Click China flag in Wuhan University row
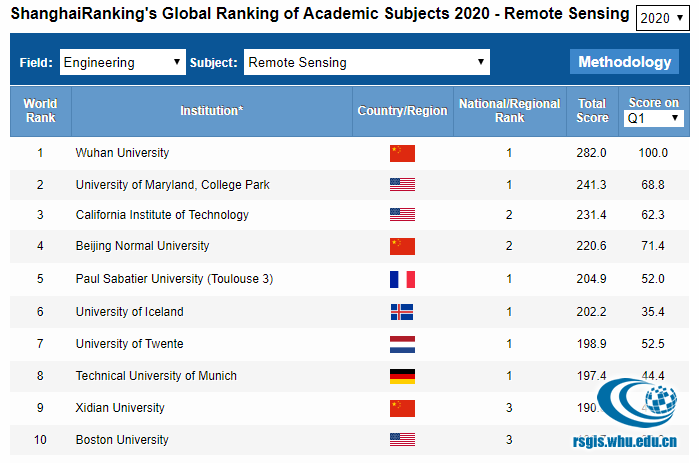The height and width of the screenshot is (463, 699). (402, 153)
